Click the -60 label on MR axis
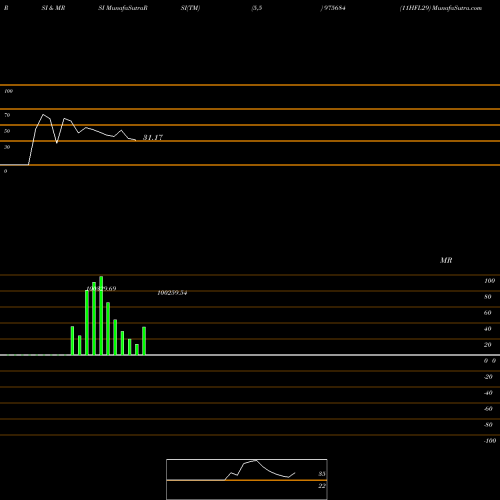Screen dimensions: 500x500 [488, 409]
